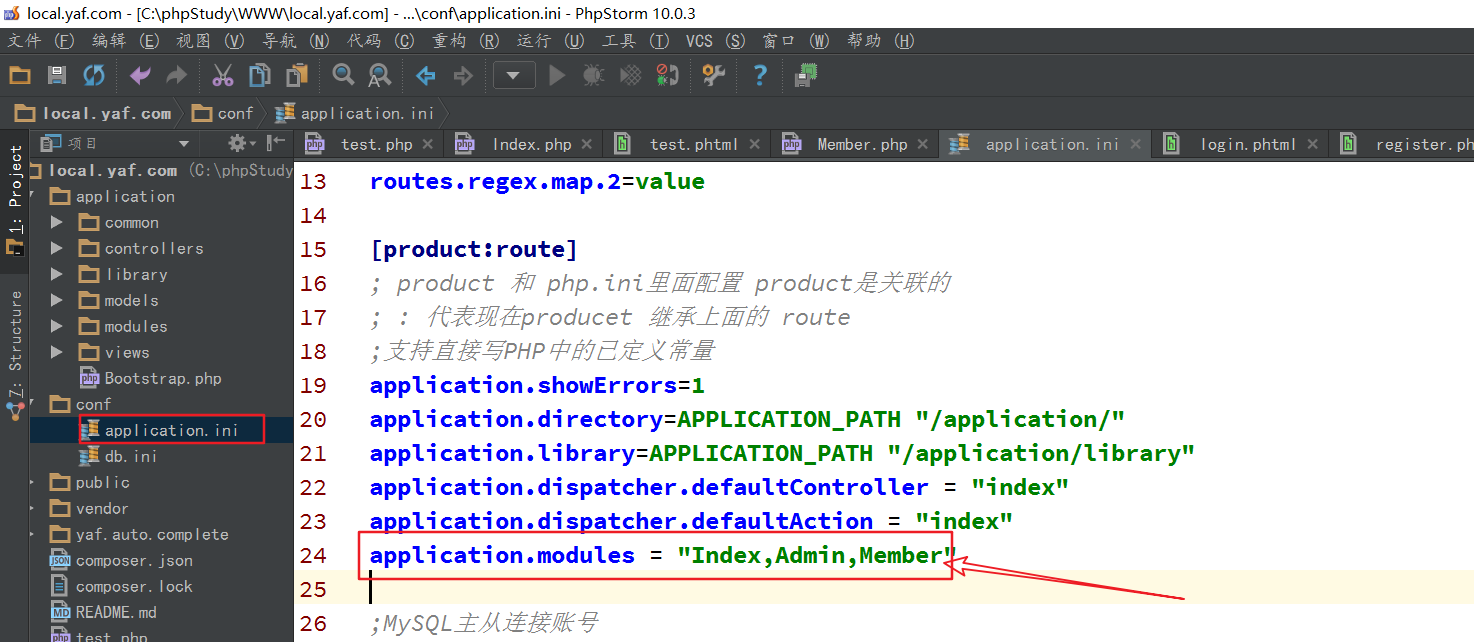The width and height of the screenshot is (1474, 642).
Task: Click conf in the breadcrumb bar
Action: [235, 114]
